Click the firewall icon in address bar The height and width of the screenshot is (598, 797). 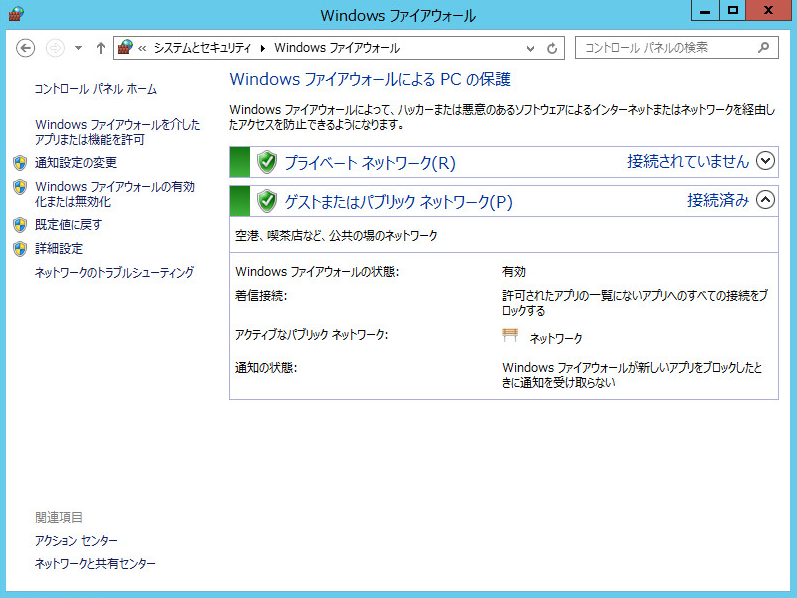(x=125, y=48)
